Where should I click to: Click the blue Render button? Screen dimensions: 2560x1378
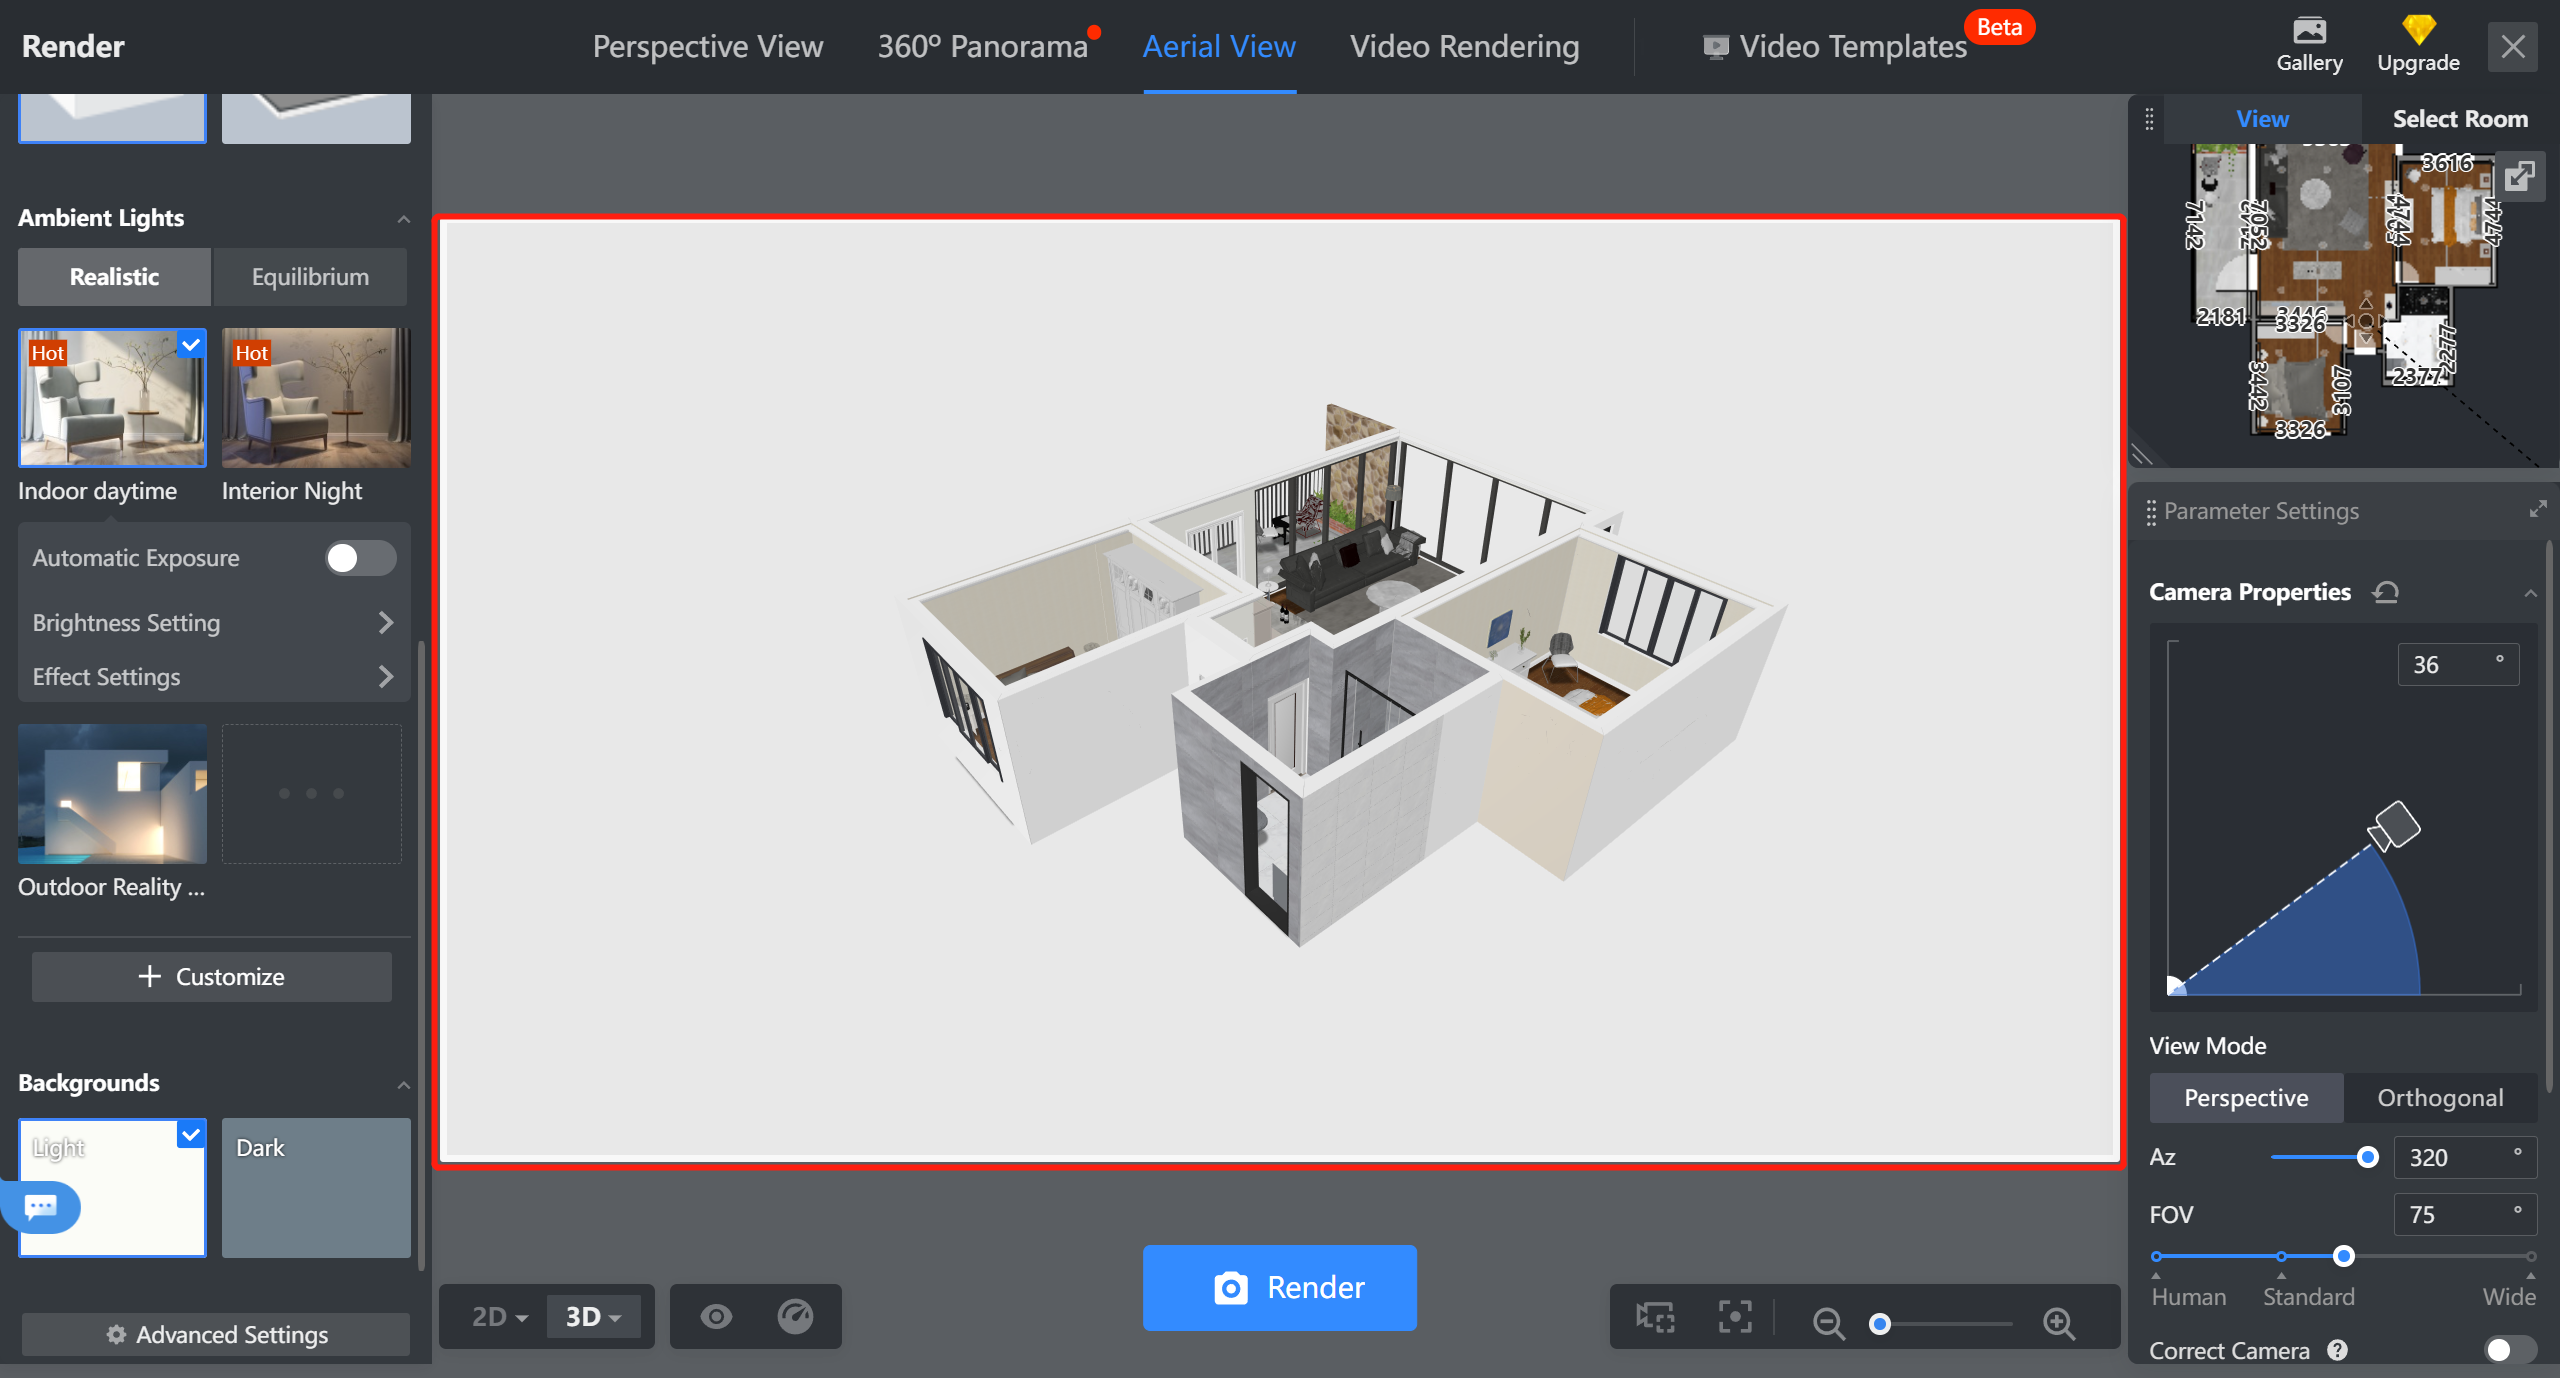(x=1279, y=1287)
